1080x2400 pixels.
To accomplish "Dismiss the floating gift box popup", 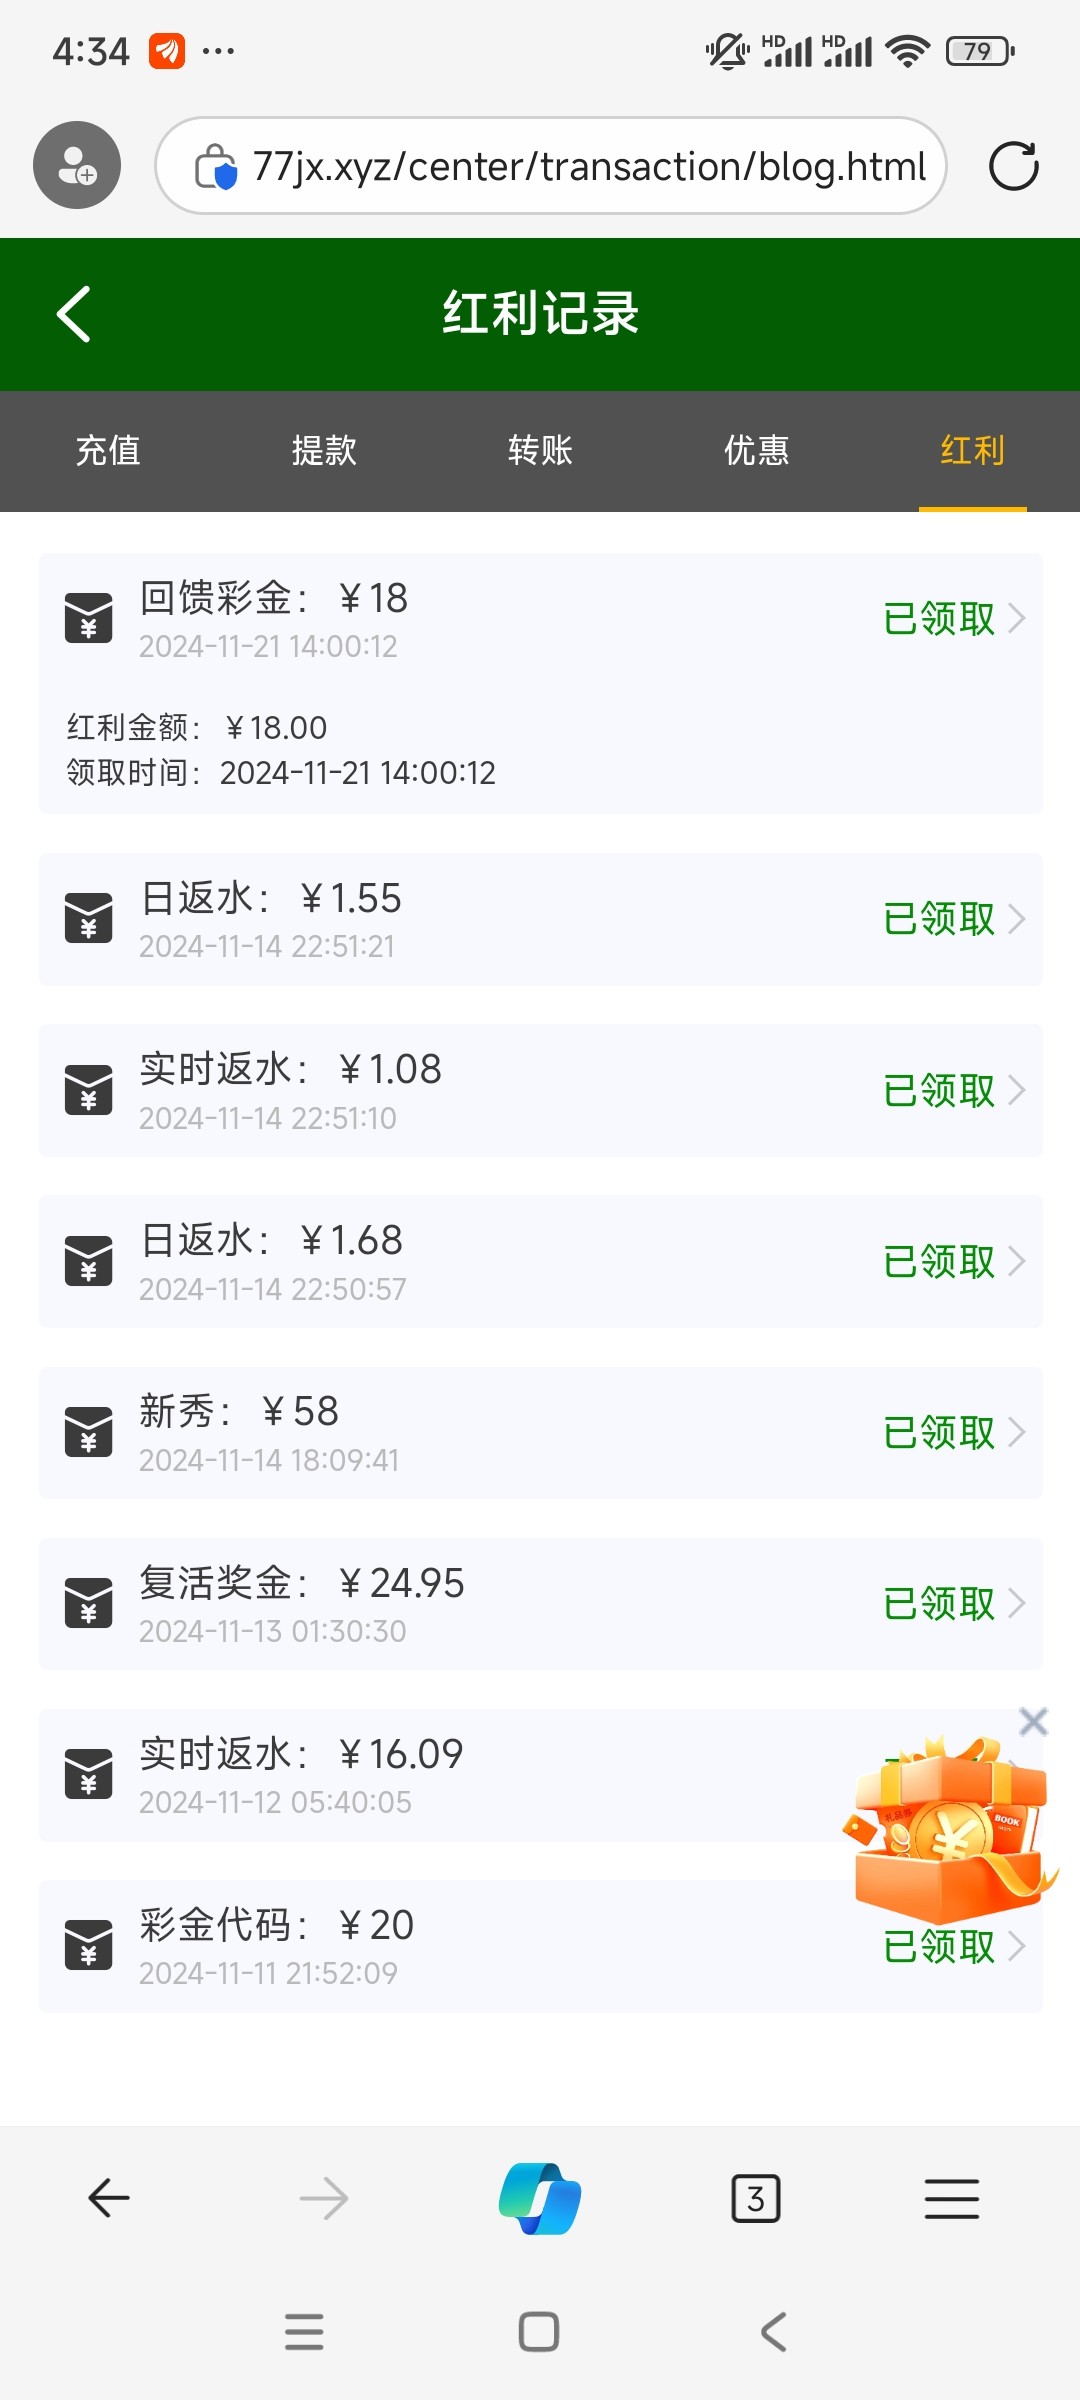I will [1033, 1721].
